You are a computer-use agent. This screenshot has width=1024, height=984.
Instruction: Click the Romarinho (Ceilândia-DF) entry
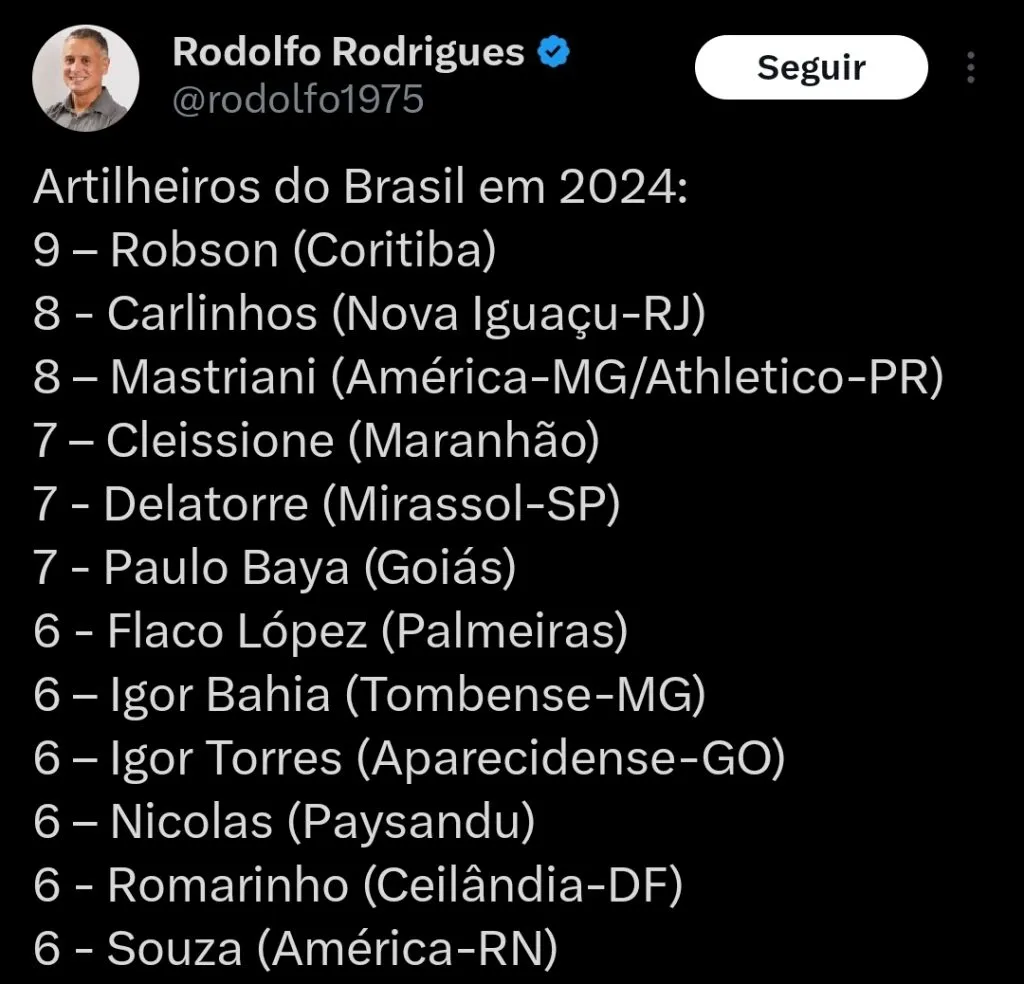[358, 884]
